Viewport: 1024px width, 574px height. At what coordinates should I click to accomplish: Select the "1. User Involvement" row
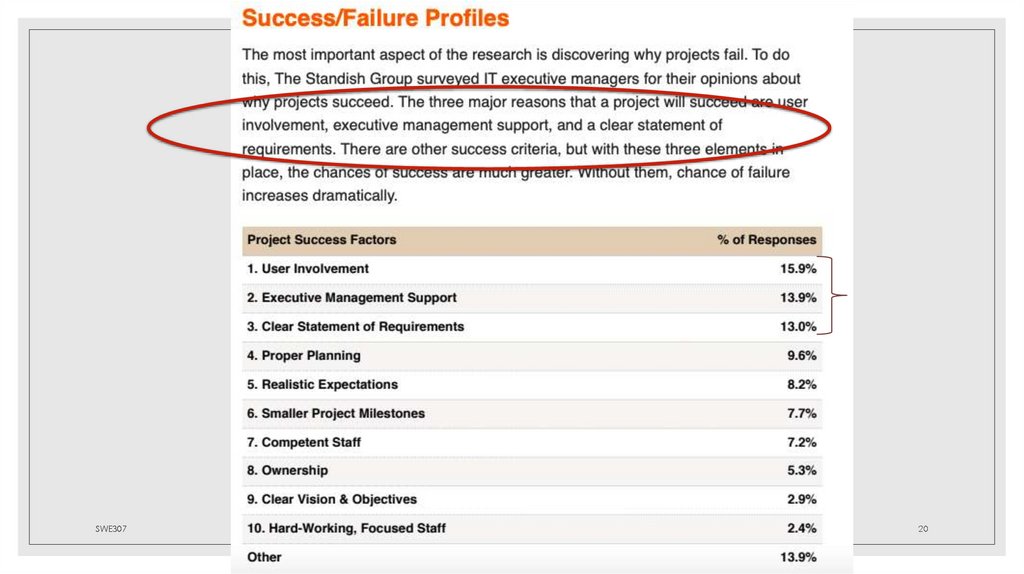pos(308,269)
